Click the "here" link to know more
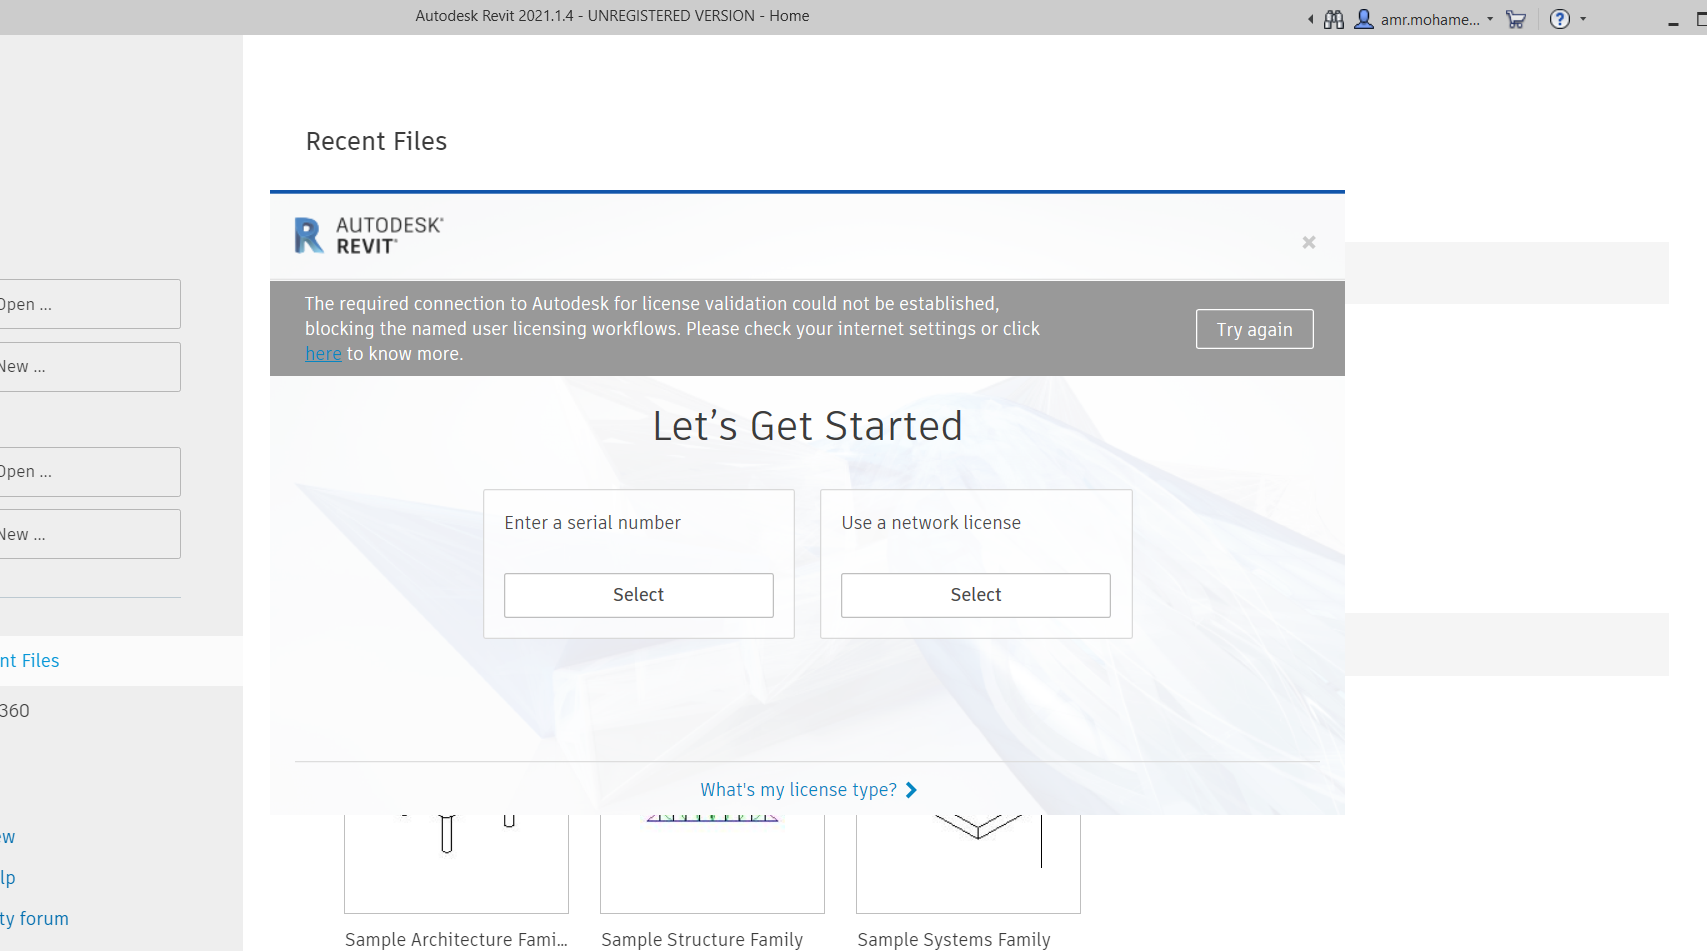 pyautogui.click(x=323, y=353)
